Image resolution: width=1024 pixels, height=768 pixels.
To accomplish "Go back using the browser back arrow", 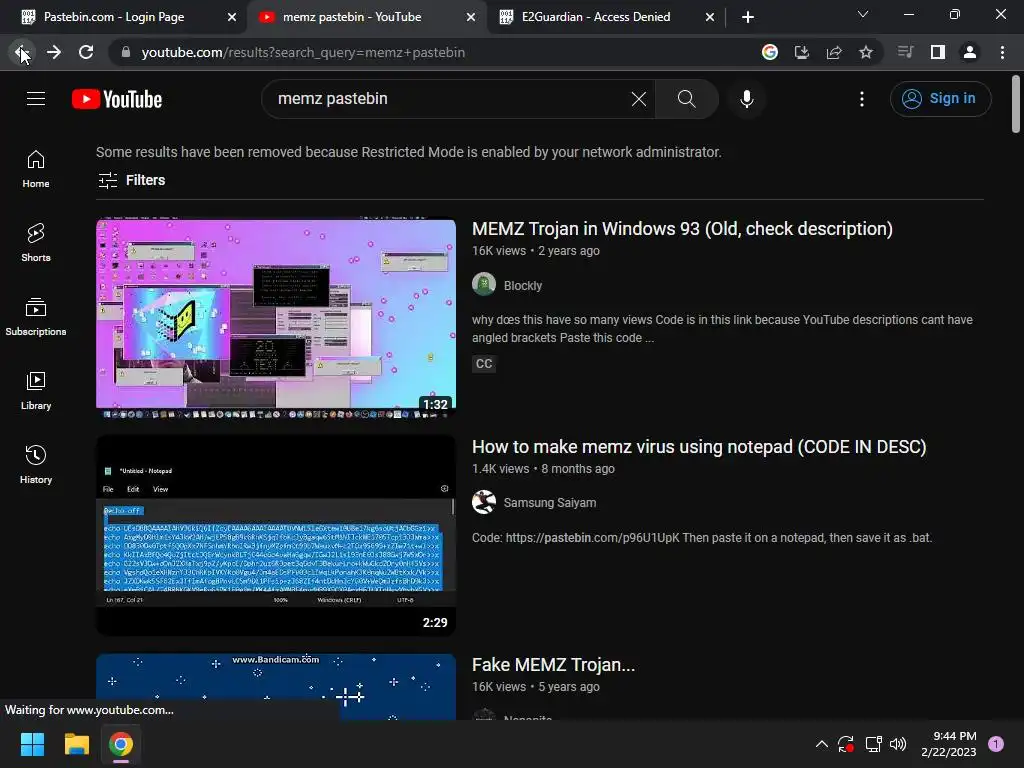I will click(x=21, y=52).
